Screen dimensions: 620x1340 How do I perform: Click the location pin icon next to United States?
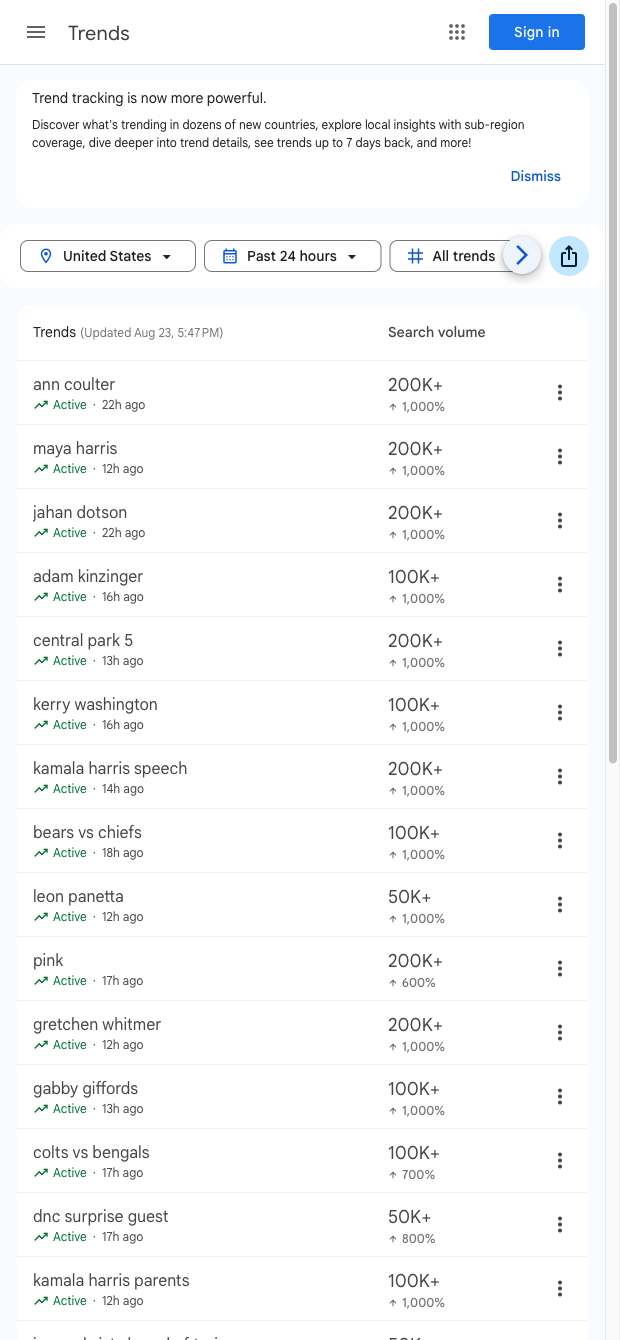[x=46, y=256]
